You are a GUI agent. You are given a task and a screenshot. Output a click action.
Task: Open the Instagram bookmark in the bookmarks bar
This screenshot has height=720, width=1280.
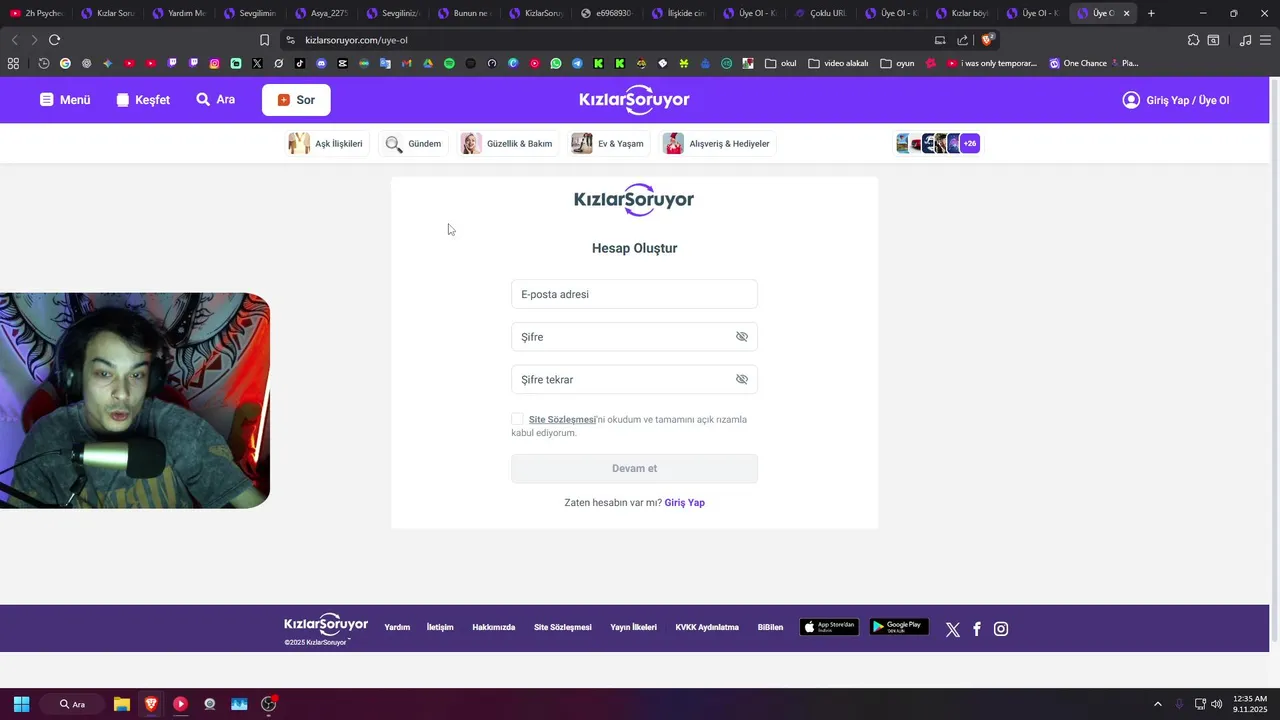(x=214, y=63)
